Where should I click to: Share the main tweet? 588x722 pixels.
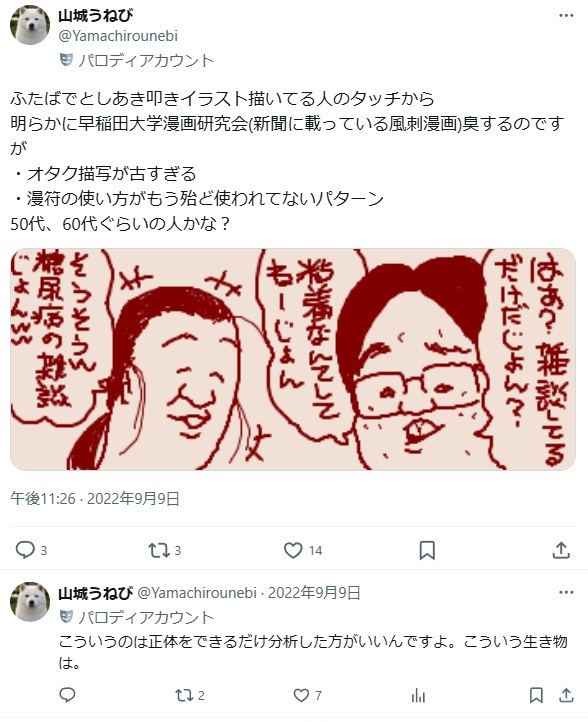click(x=561, y=550)
